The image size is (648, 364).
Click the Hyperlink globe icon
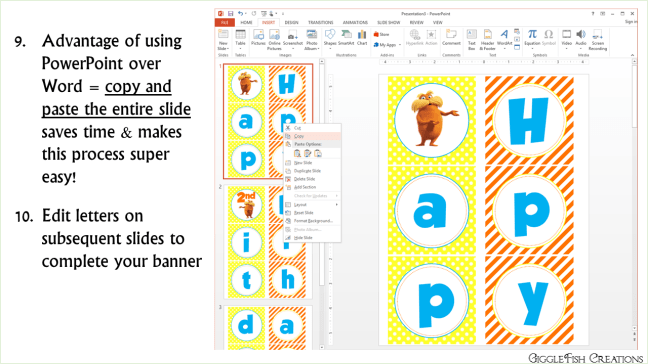tap(415, 35)
